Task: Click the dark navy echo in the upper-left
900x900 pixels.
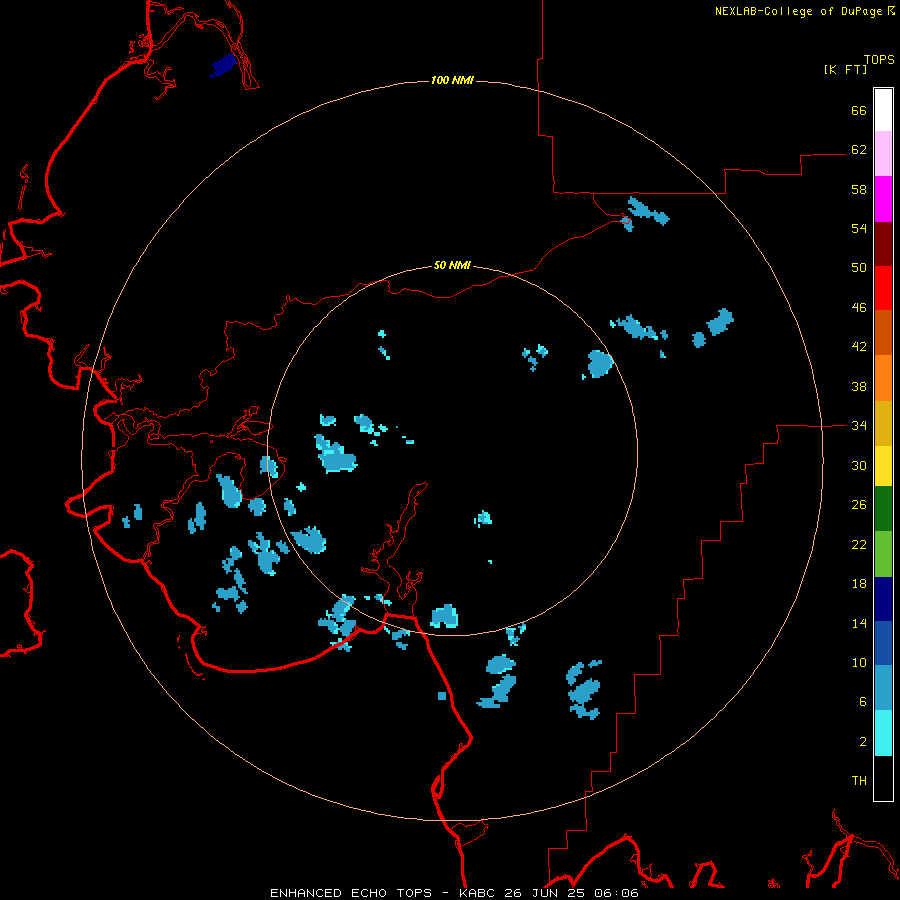Action: pyautogui.click(x=224, y=65)
